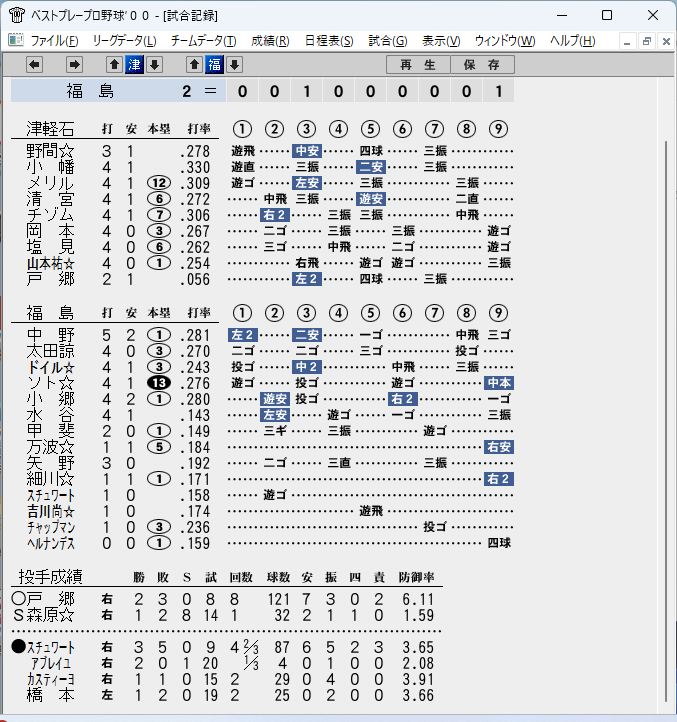Open the ウィンドウ(W) menu
Viewport: 677px width, 722px height.
(505, 41)
